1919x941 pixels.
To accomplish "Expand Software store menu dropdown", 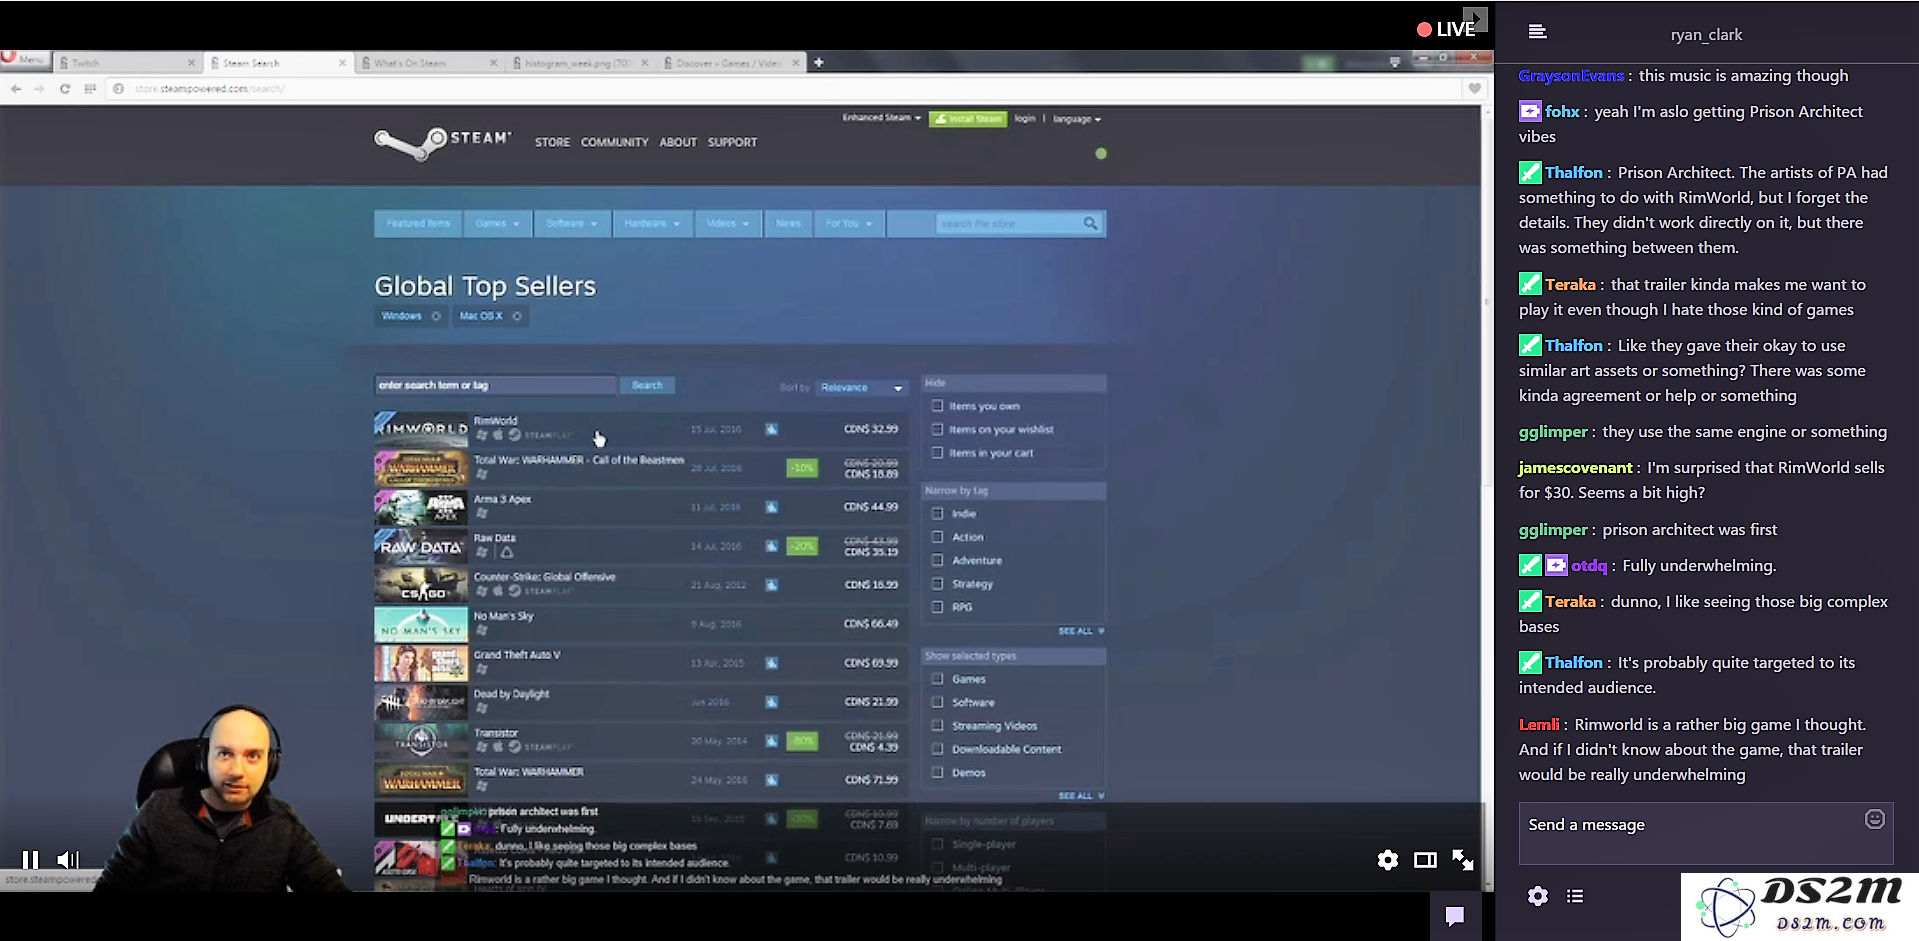I will click(572, 223).
